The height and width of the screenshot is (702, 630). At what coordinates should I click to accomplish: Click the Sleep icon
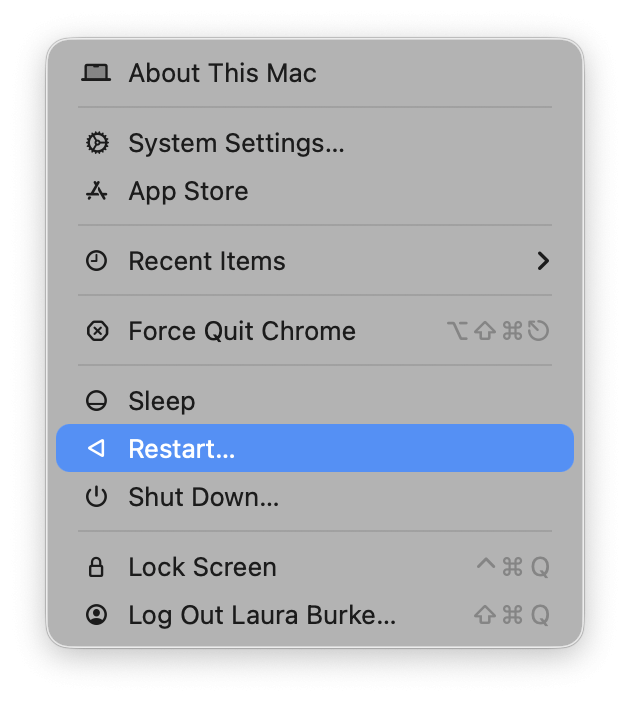pos(96,401)
